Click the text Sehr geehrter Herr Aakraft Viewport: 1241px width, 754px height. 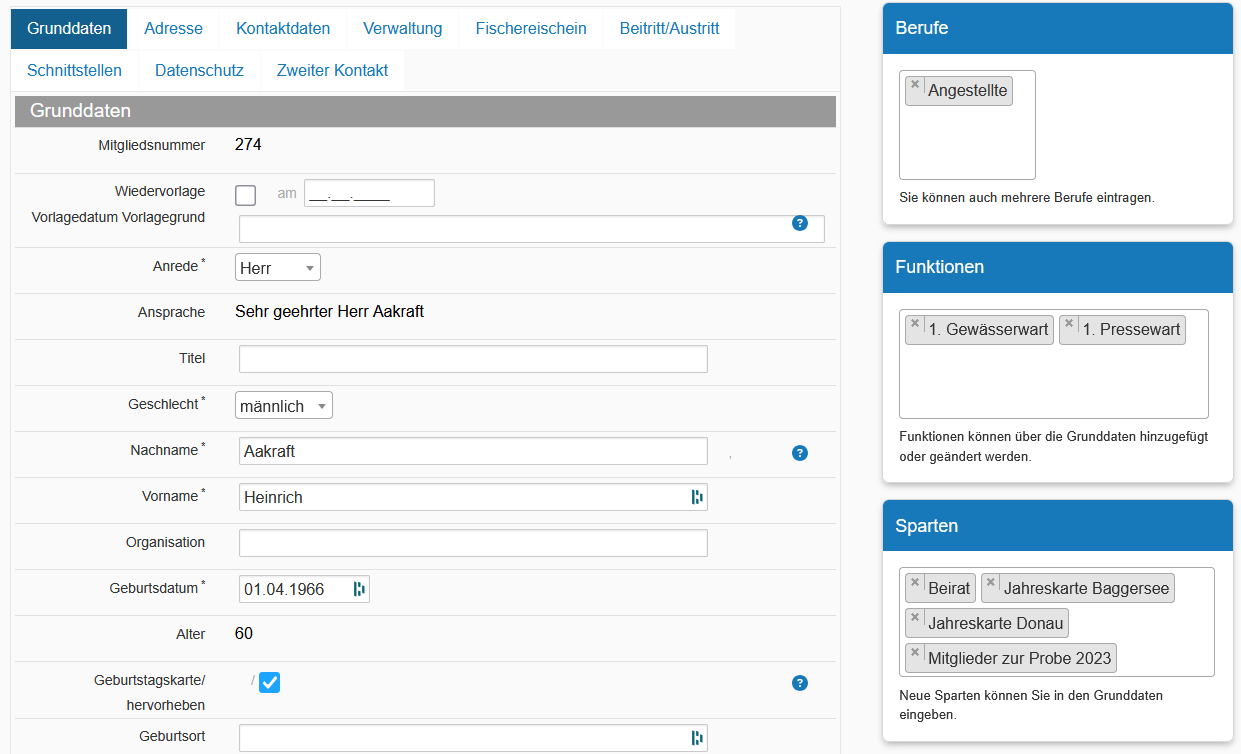(330, 312)
